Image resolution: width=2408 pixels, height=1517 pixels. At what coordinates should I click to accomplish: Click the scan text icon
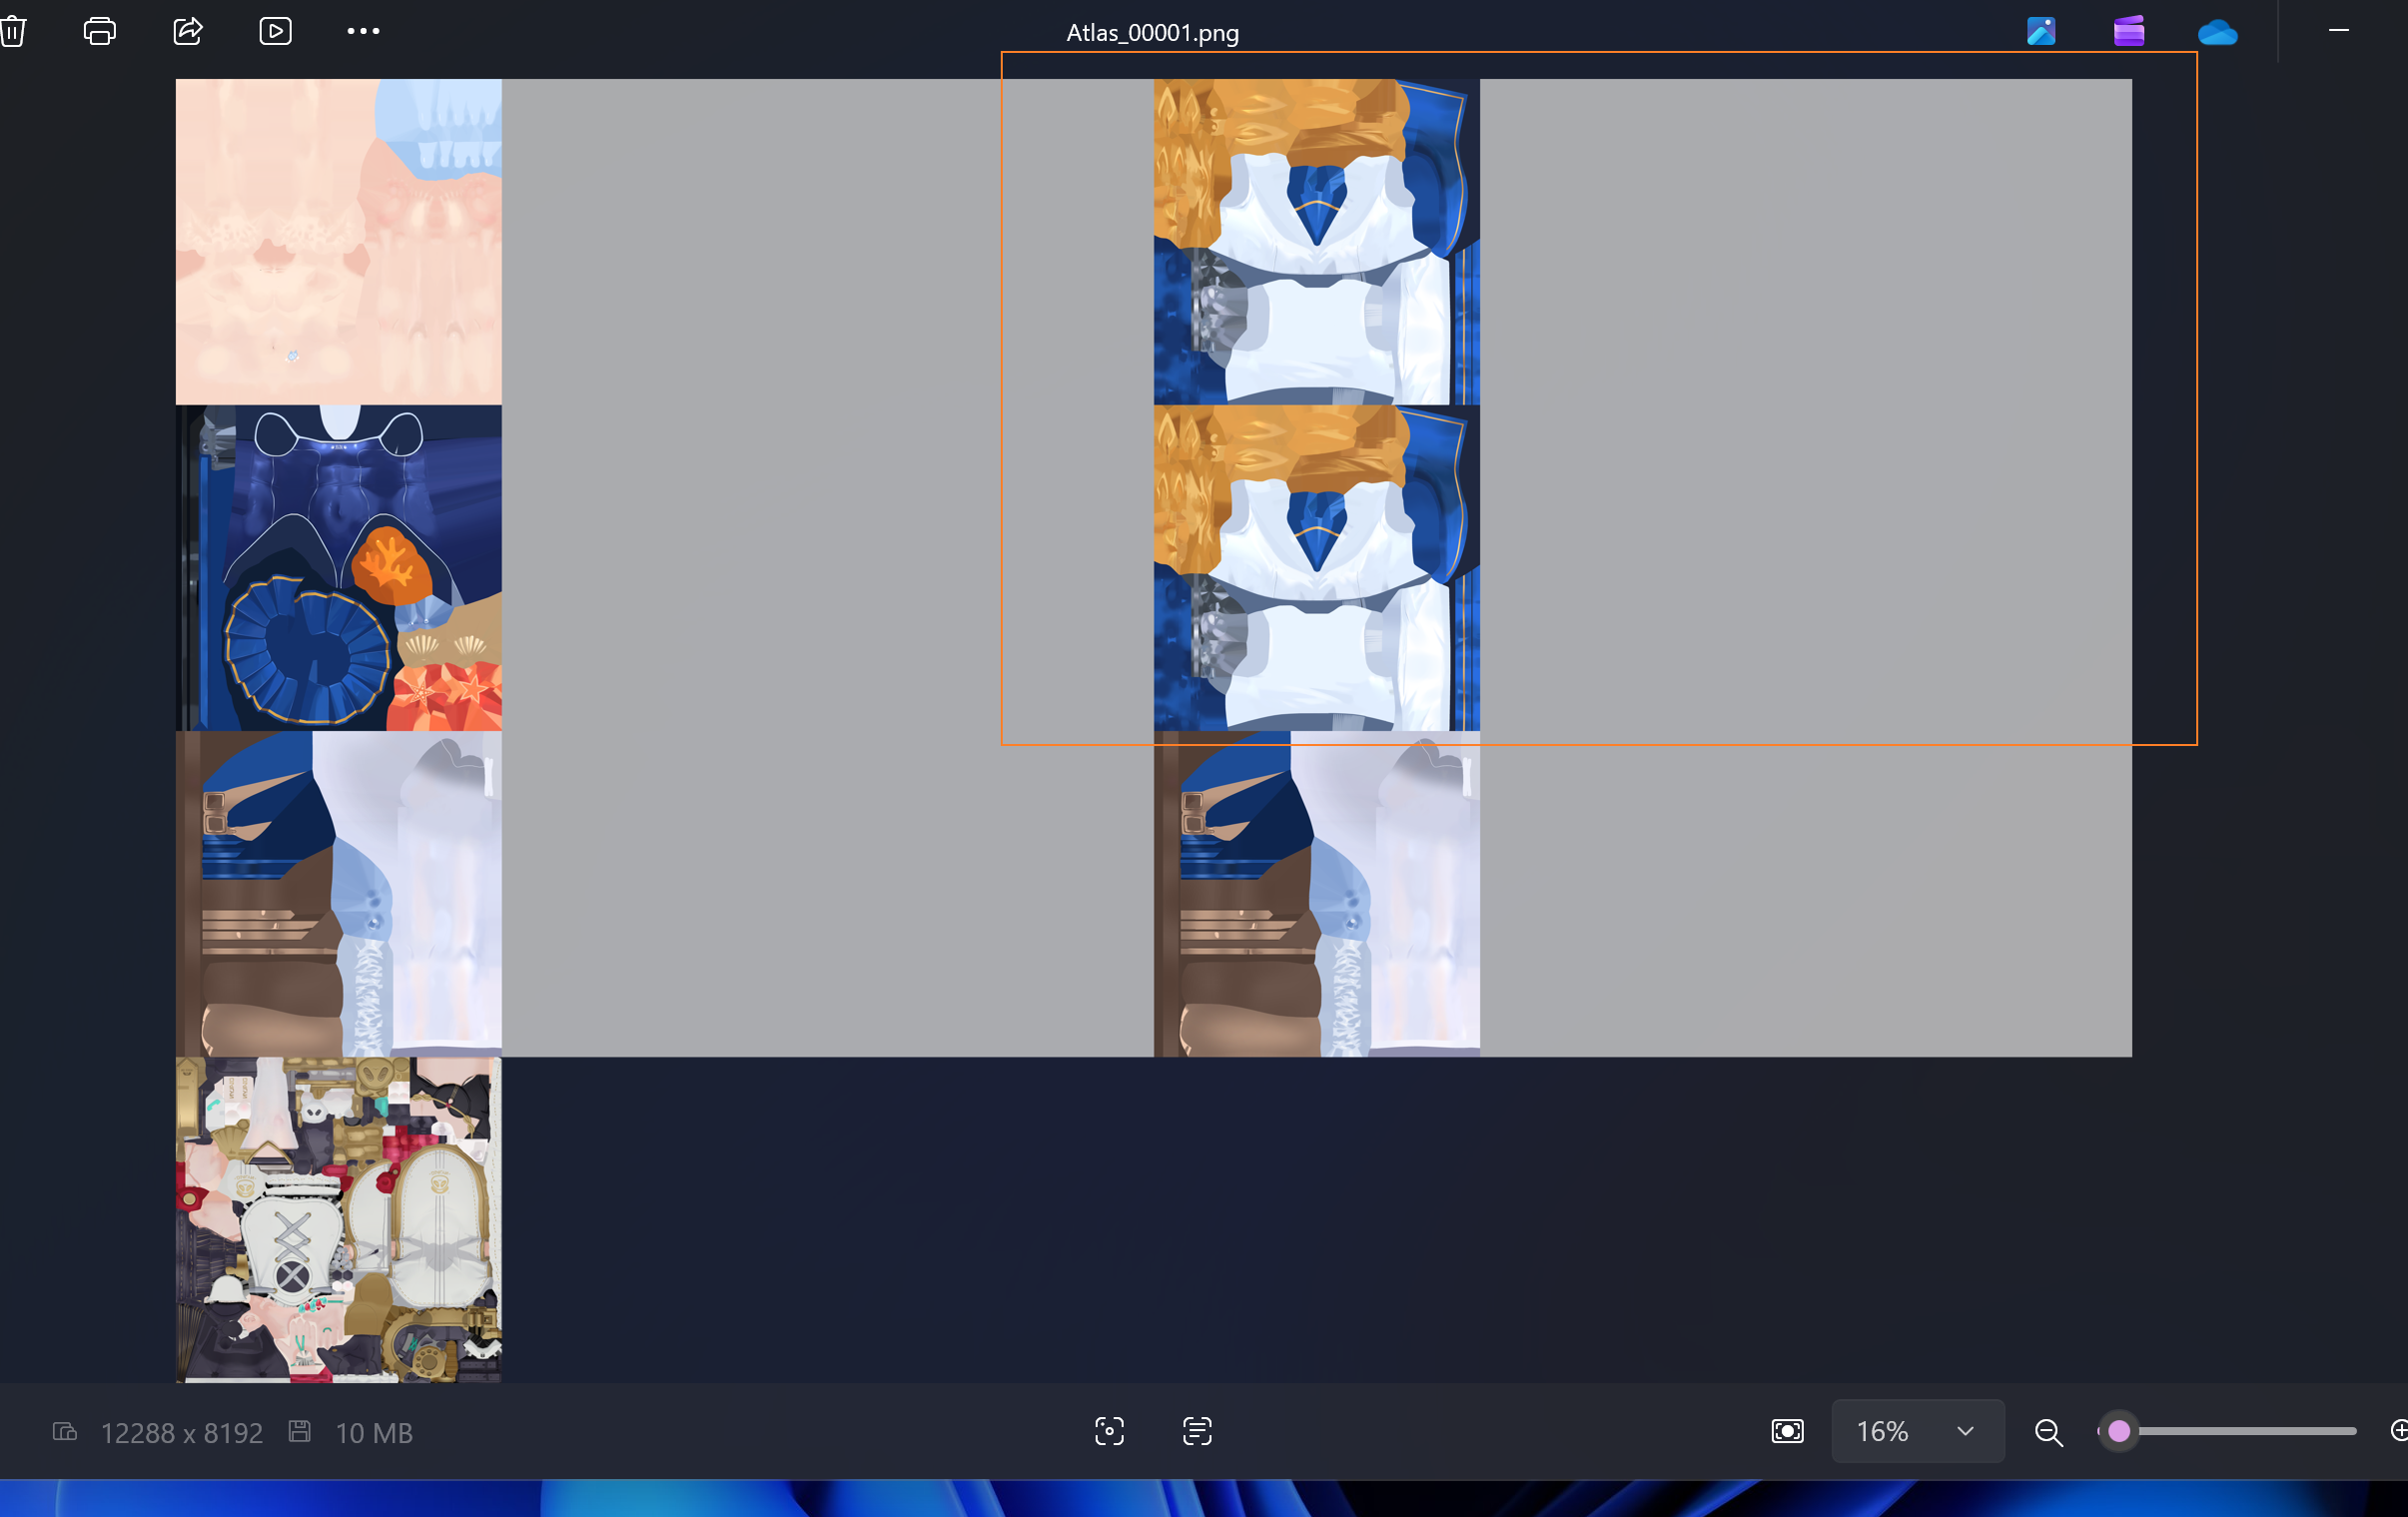point(1197,1431)
